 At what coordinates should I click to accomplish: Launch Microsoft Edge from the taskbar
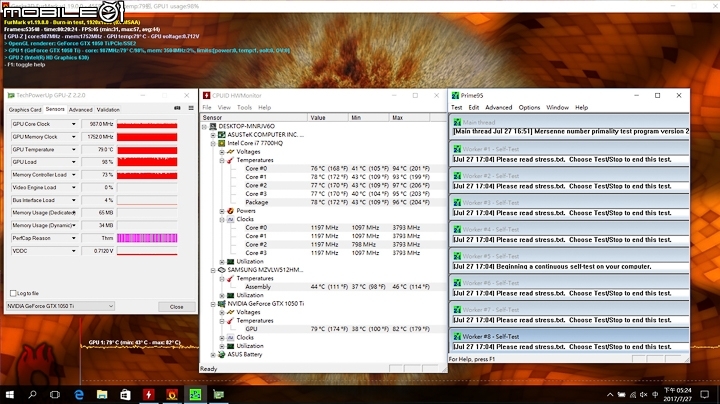[79, 394]
